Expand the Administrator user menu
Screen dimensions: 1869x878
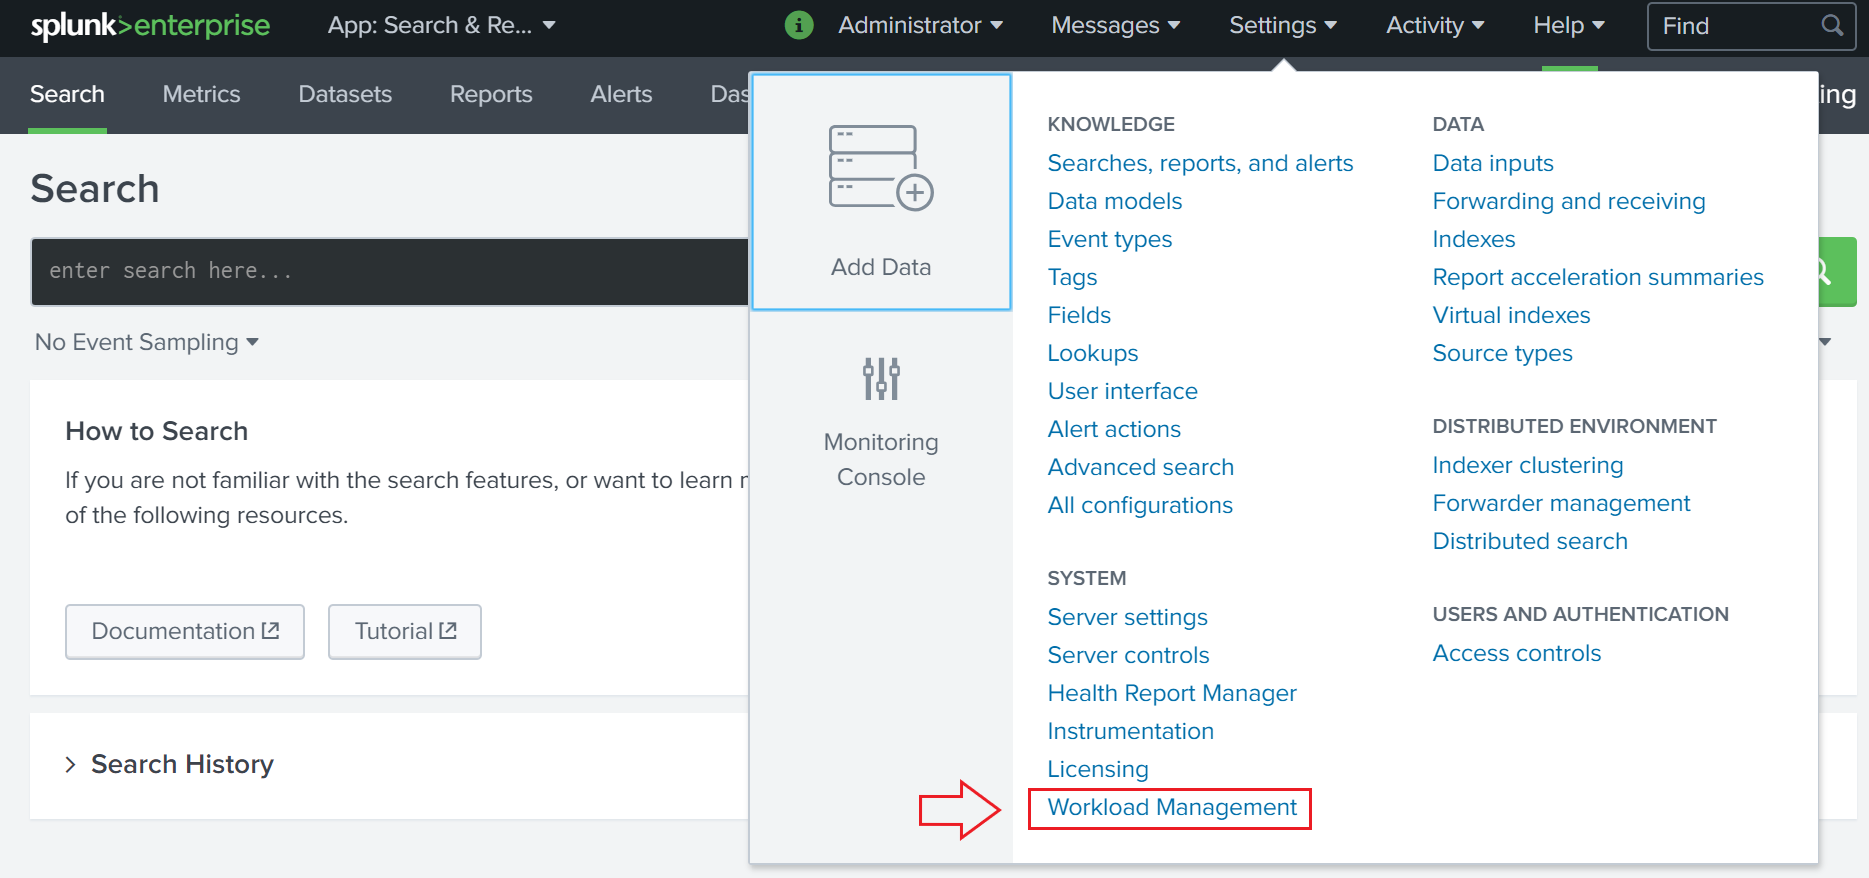click(920, 26)
